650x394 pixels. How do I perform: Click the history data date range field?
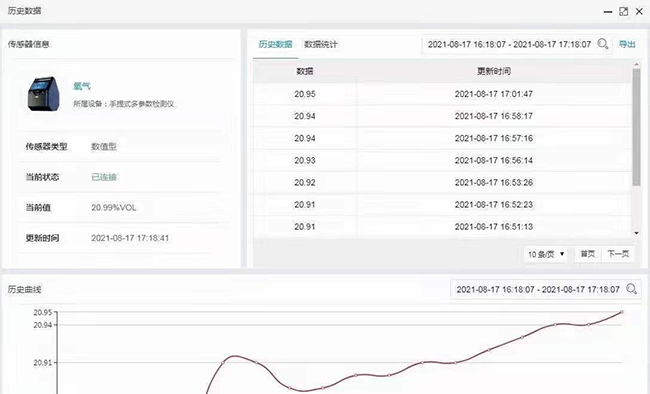[509, 44]
